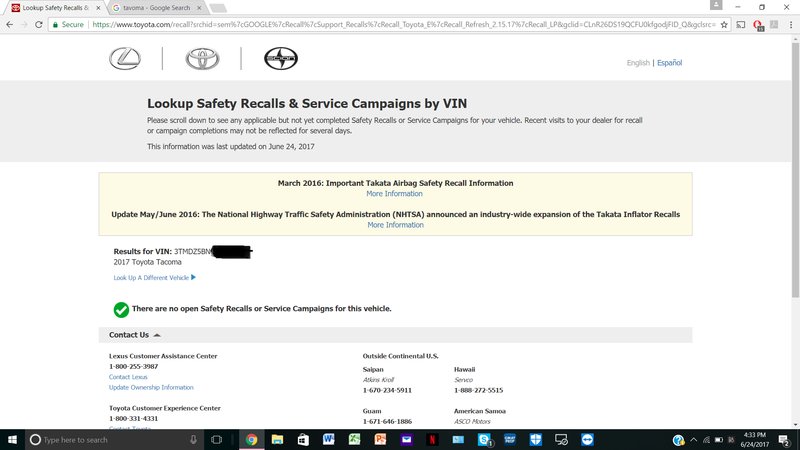Open Skype from the taskbar
This screenshot has height=450, width=800.
tap(484, 440)
